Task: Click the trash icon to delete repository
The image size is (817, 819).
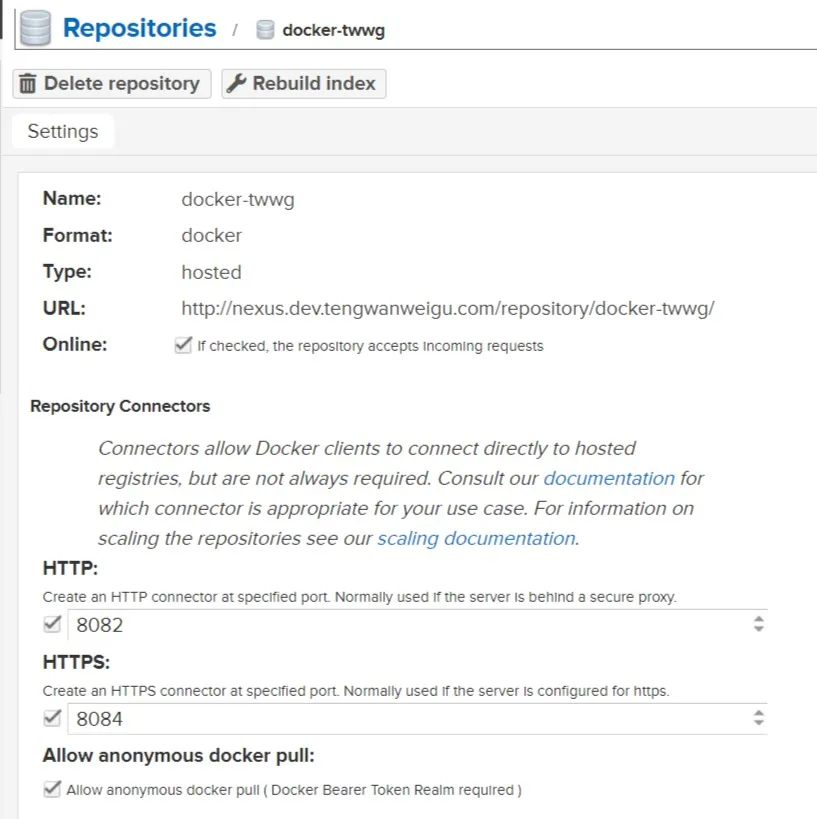Action: (x=28, y=84)
